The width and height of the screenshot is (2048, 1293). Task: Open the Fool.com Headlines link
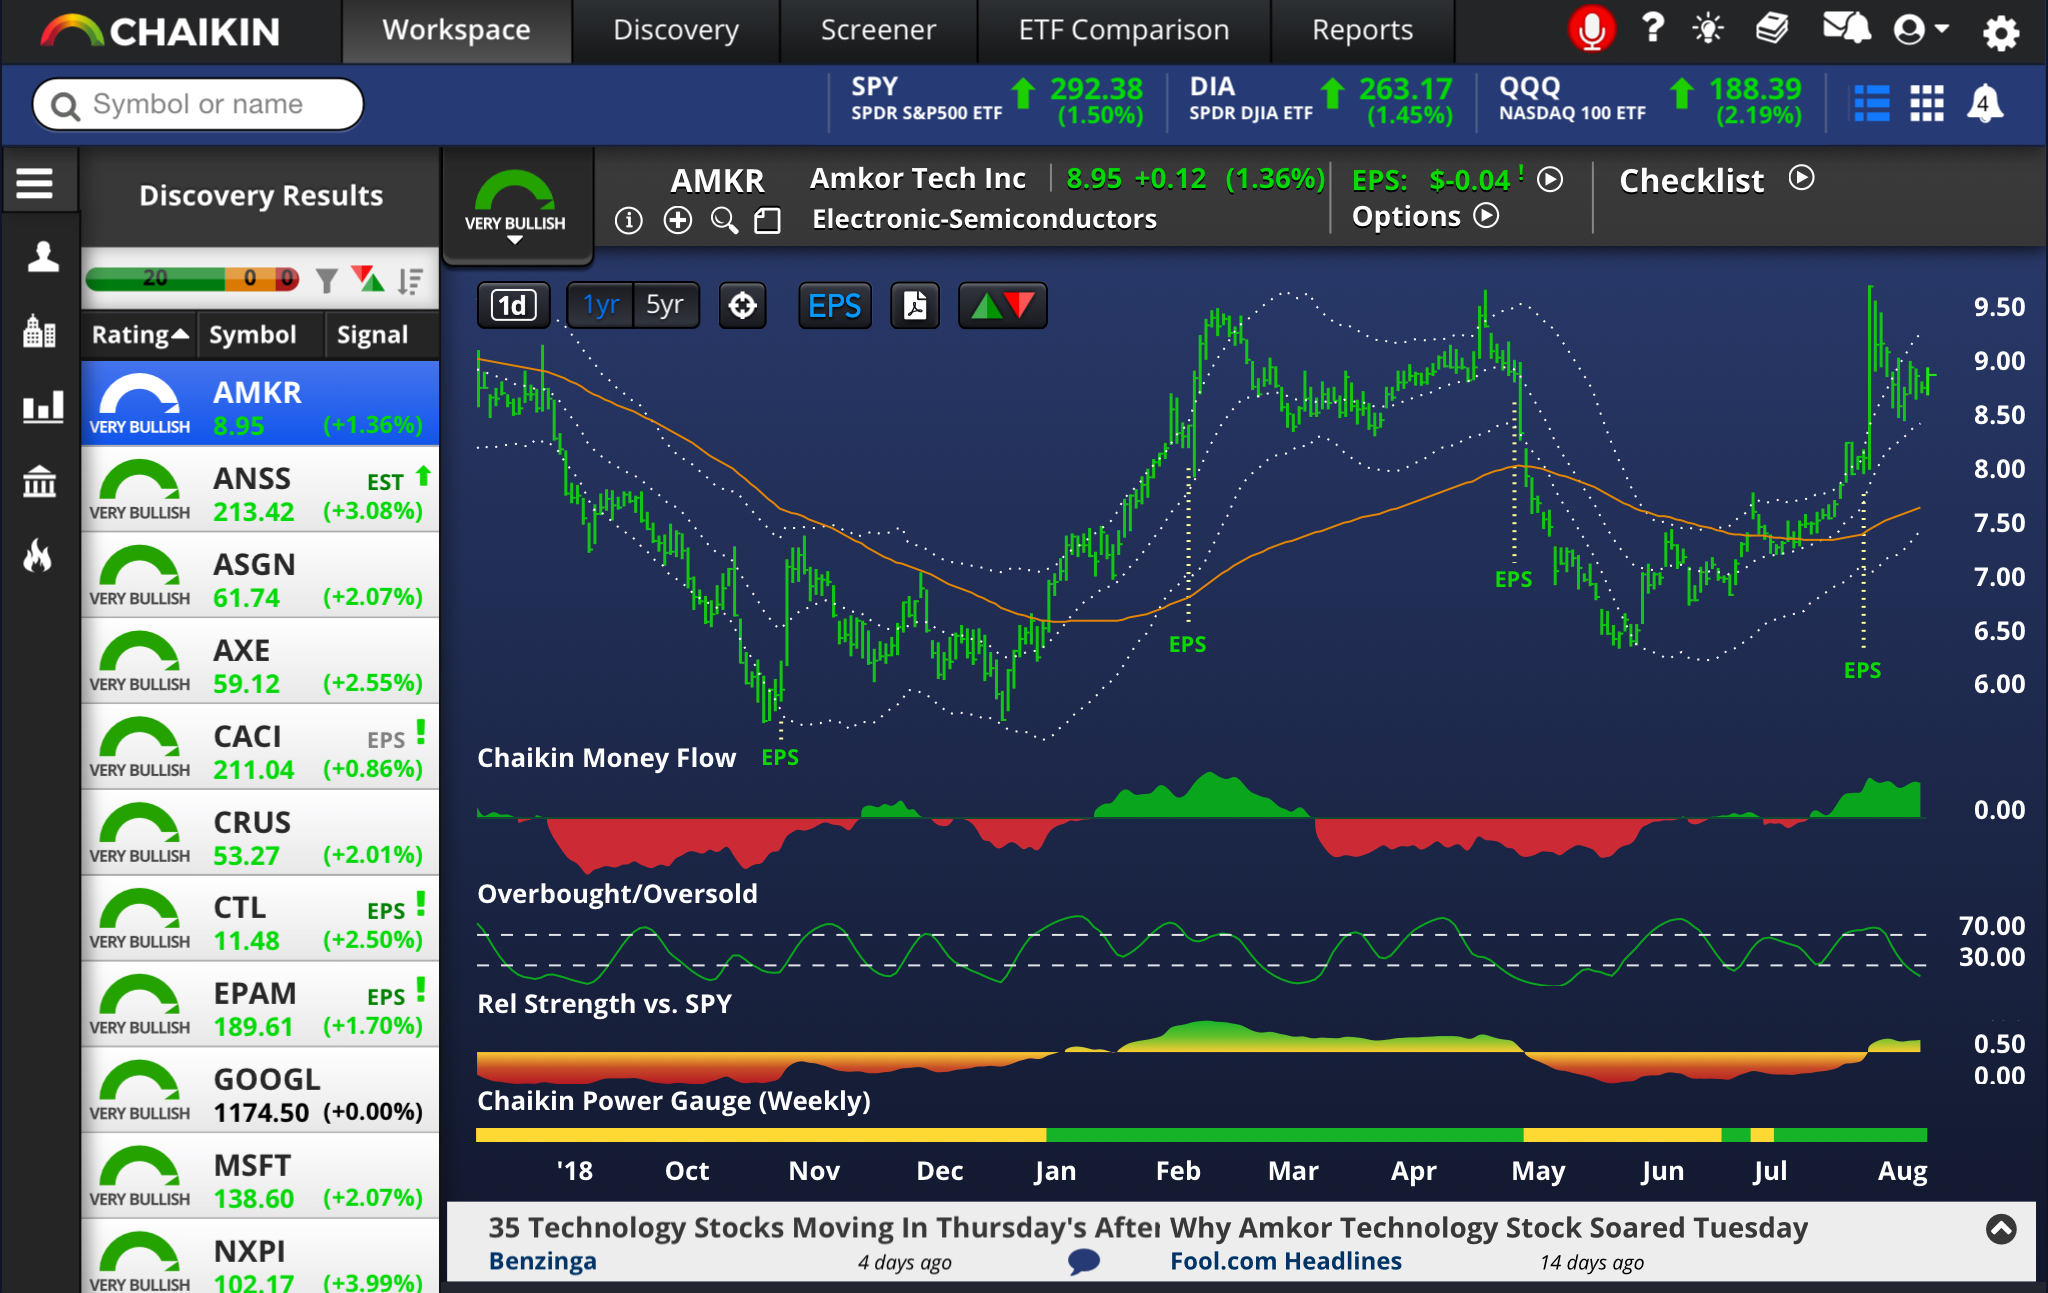tap(1285, 1261)
